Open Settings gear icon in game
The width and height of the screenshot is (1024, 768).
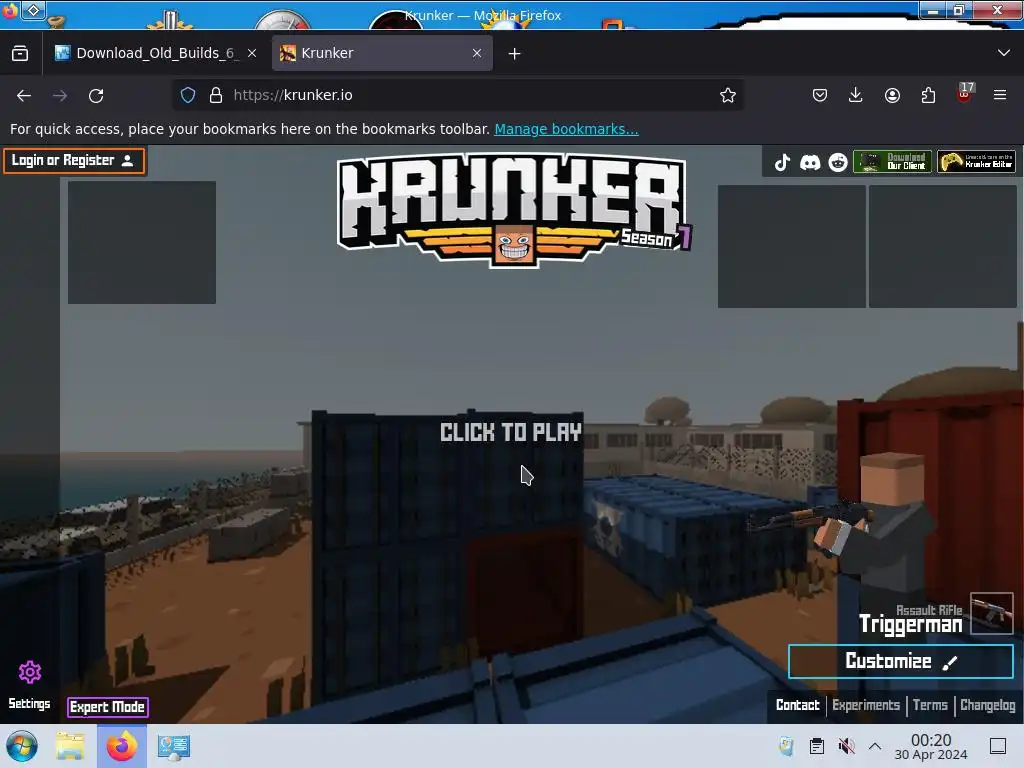pos(29,672)
